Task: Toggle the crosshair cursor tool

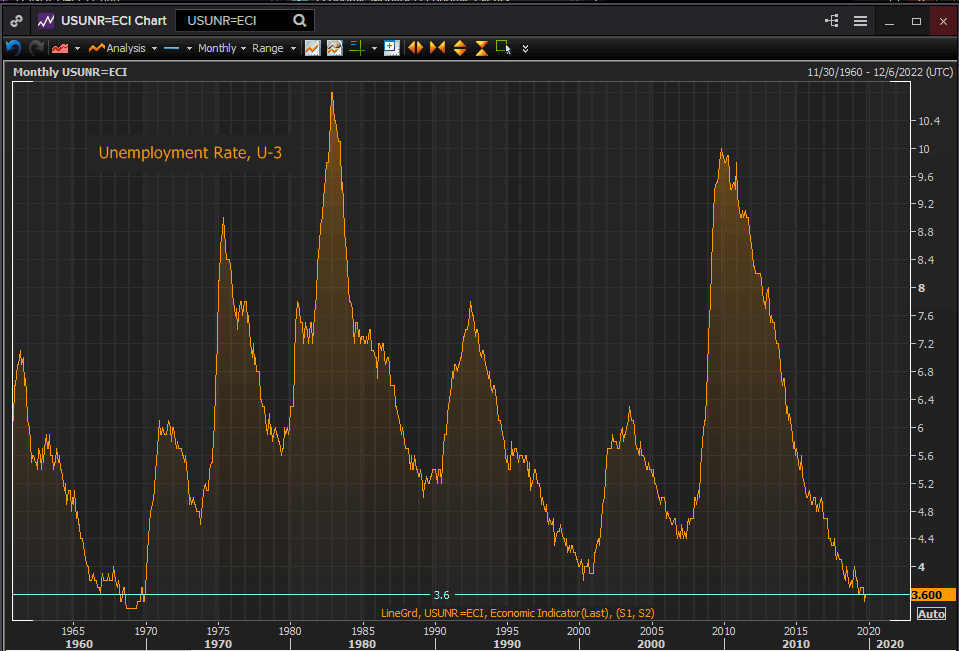Action: [x=356, y=48]
